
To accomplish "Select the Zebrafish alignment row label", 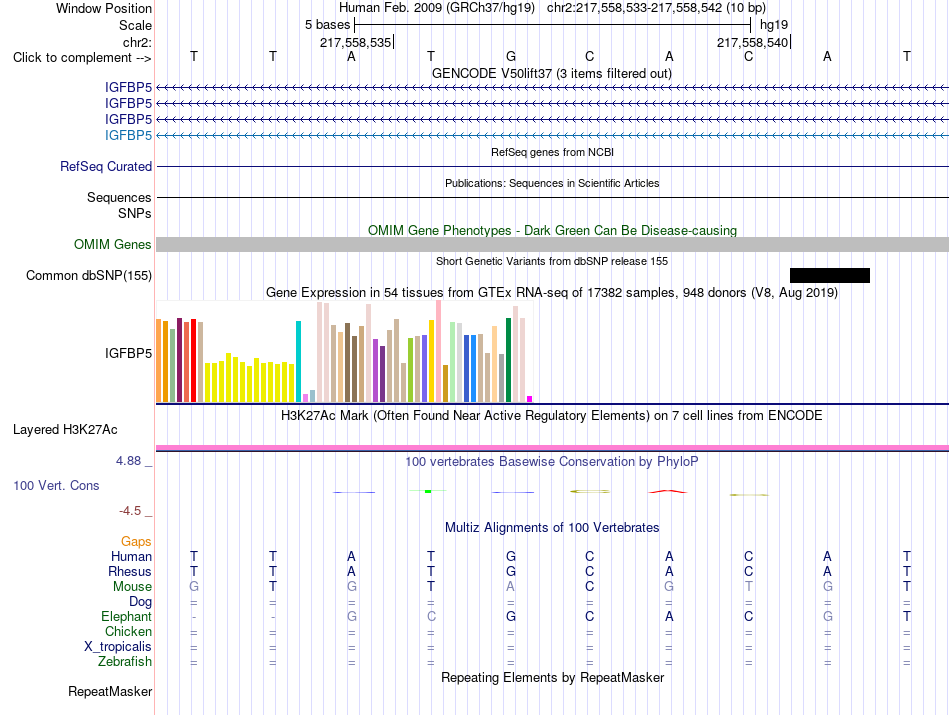I will [125, 662].
